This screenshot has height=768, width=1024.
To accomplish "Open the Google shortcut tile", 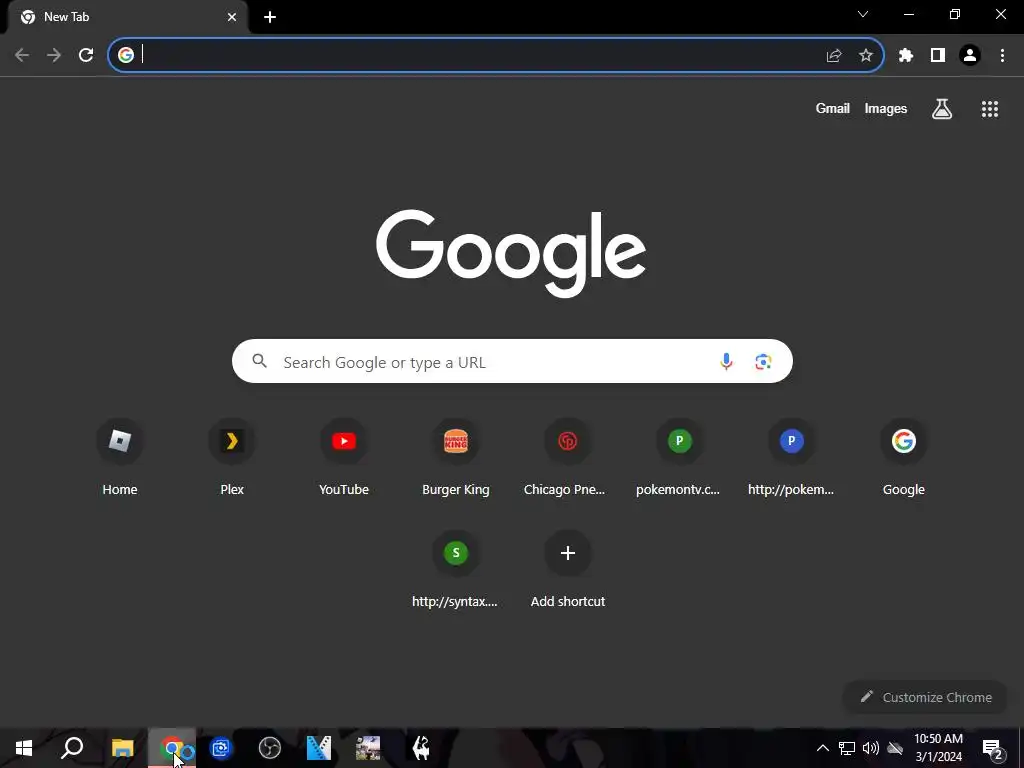I will coord(903,457).
